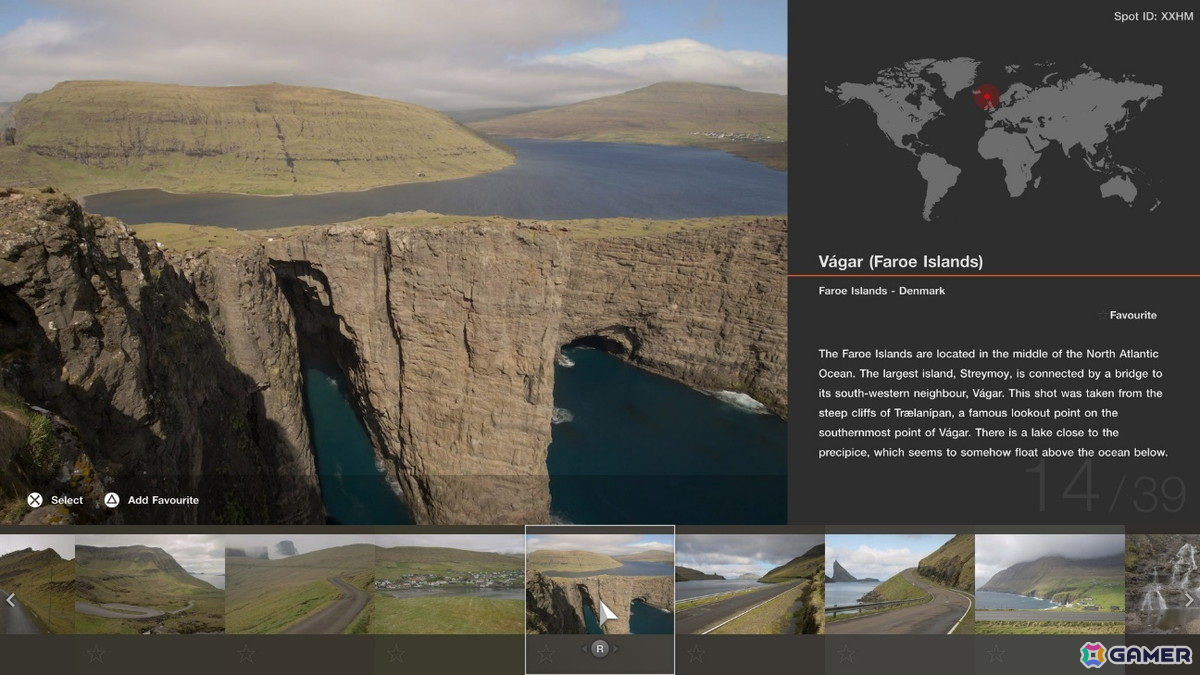Open the waterfall thumbnail at strip end
Viewport: 1200px width, 675px height.
point(1162,584)
